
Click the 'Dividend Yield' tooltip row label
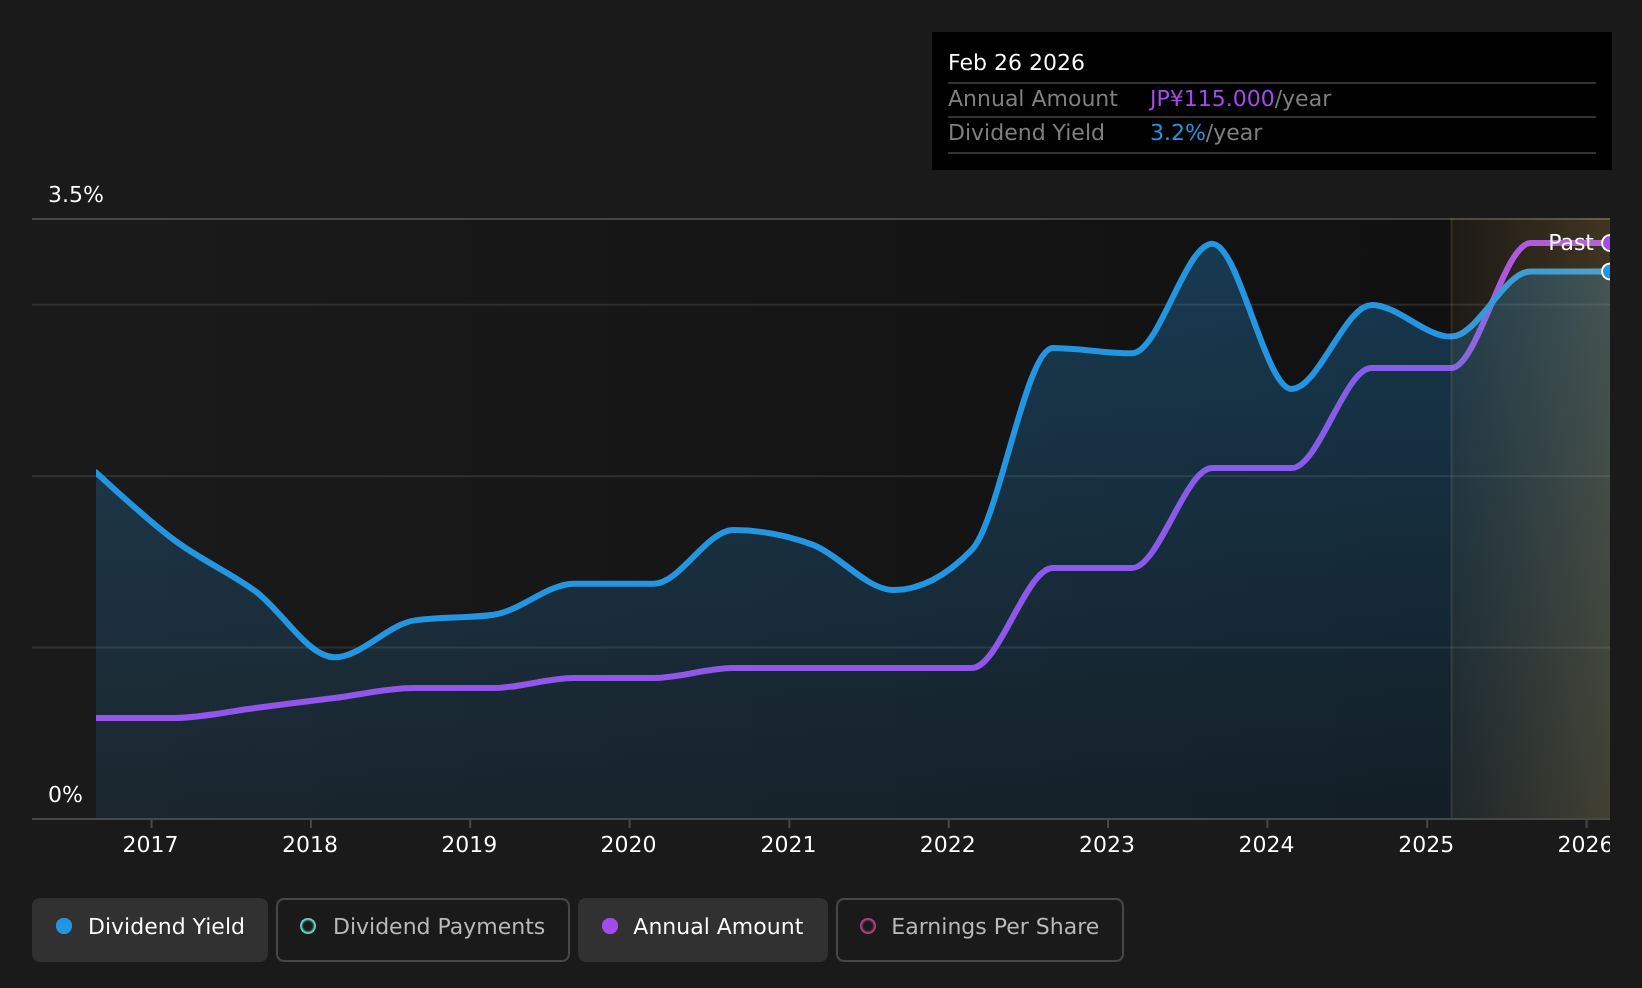[x=1026, y=133]
